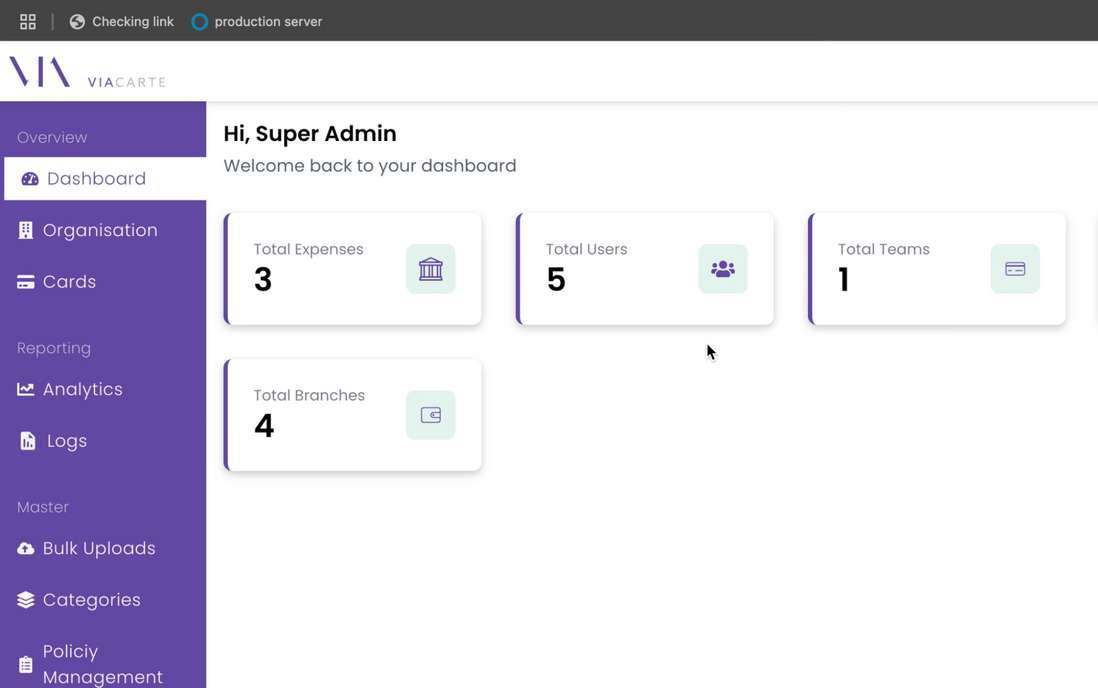This screenshot has height=688, width=1098.
Task: Open the Dashboard menu item
Action: pos(96,179)
